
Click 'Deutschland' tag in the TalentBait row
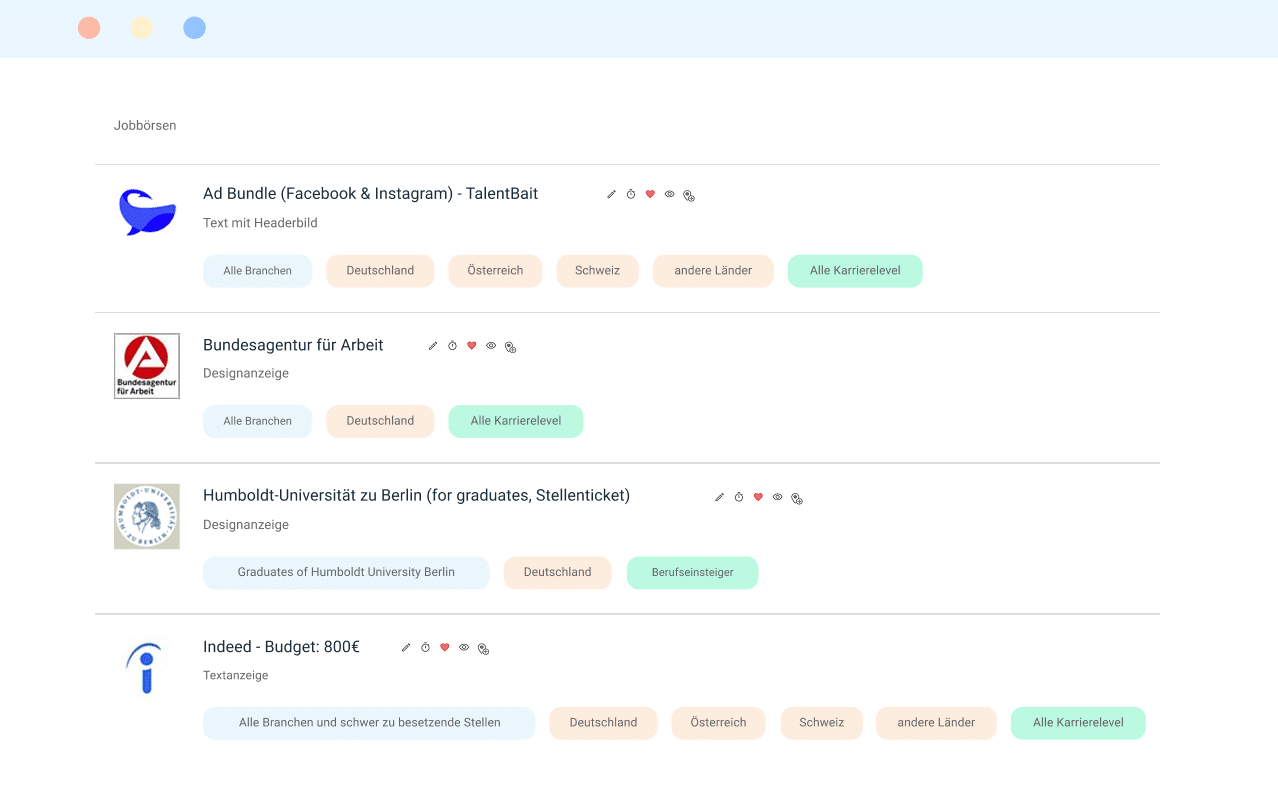[380, 271]
